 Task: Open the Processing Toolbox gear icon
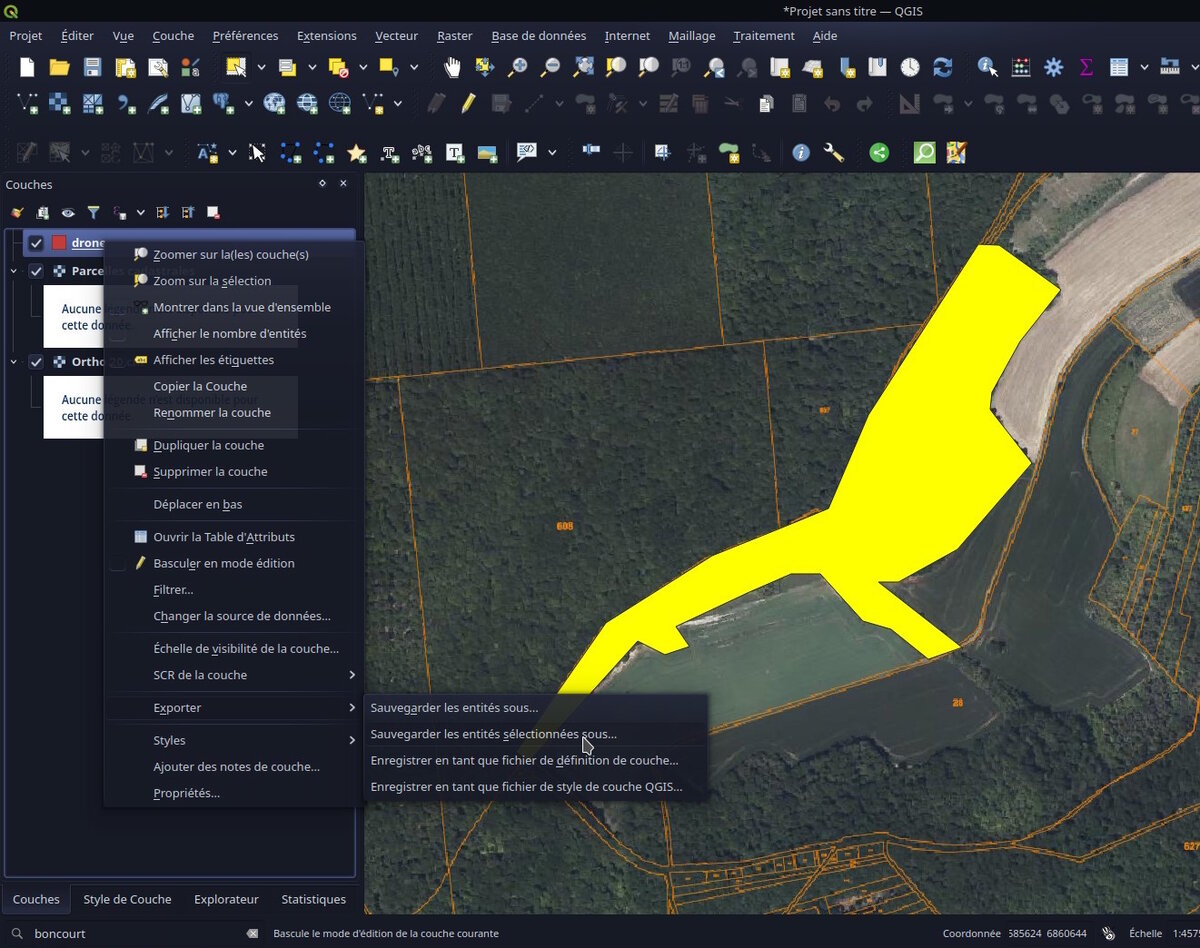[x=1053, y=67]
